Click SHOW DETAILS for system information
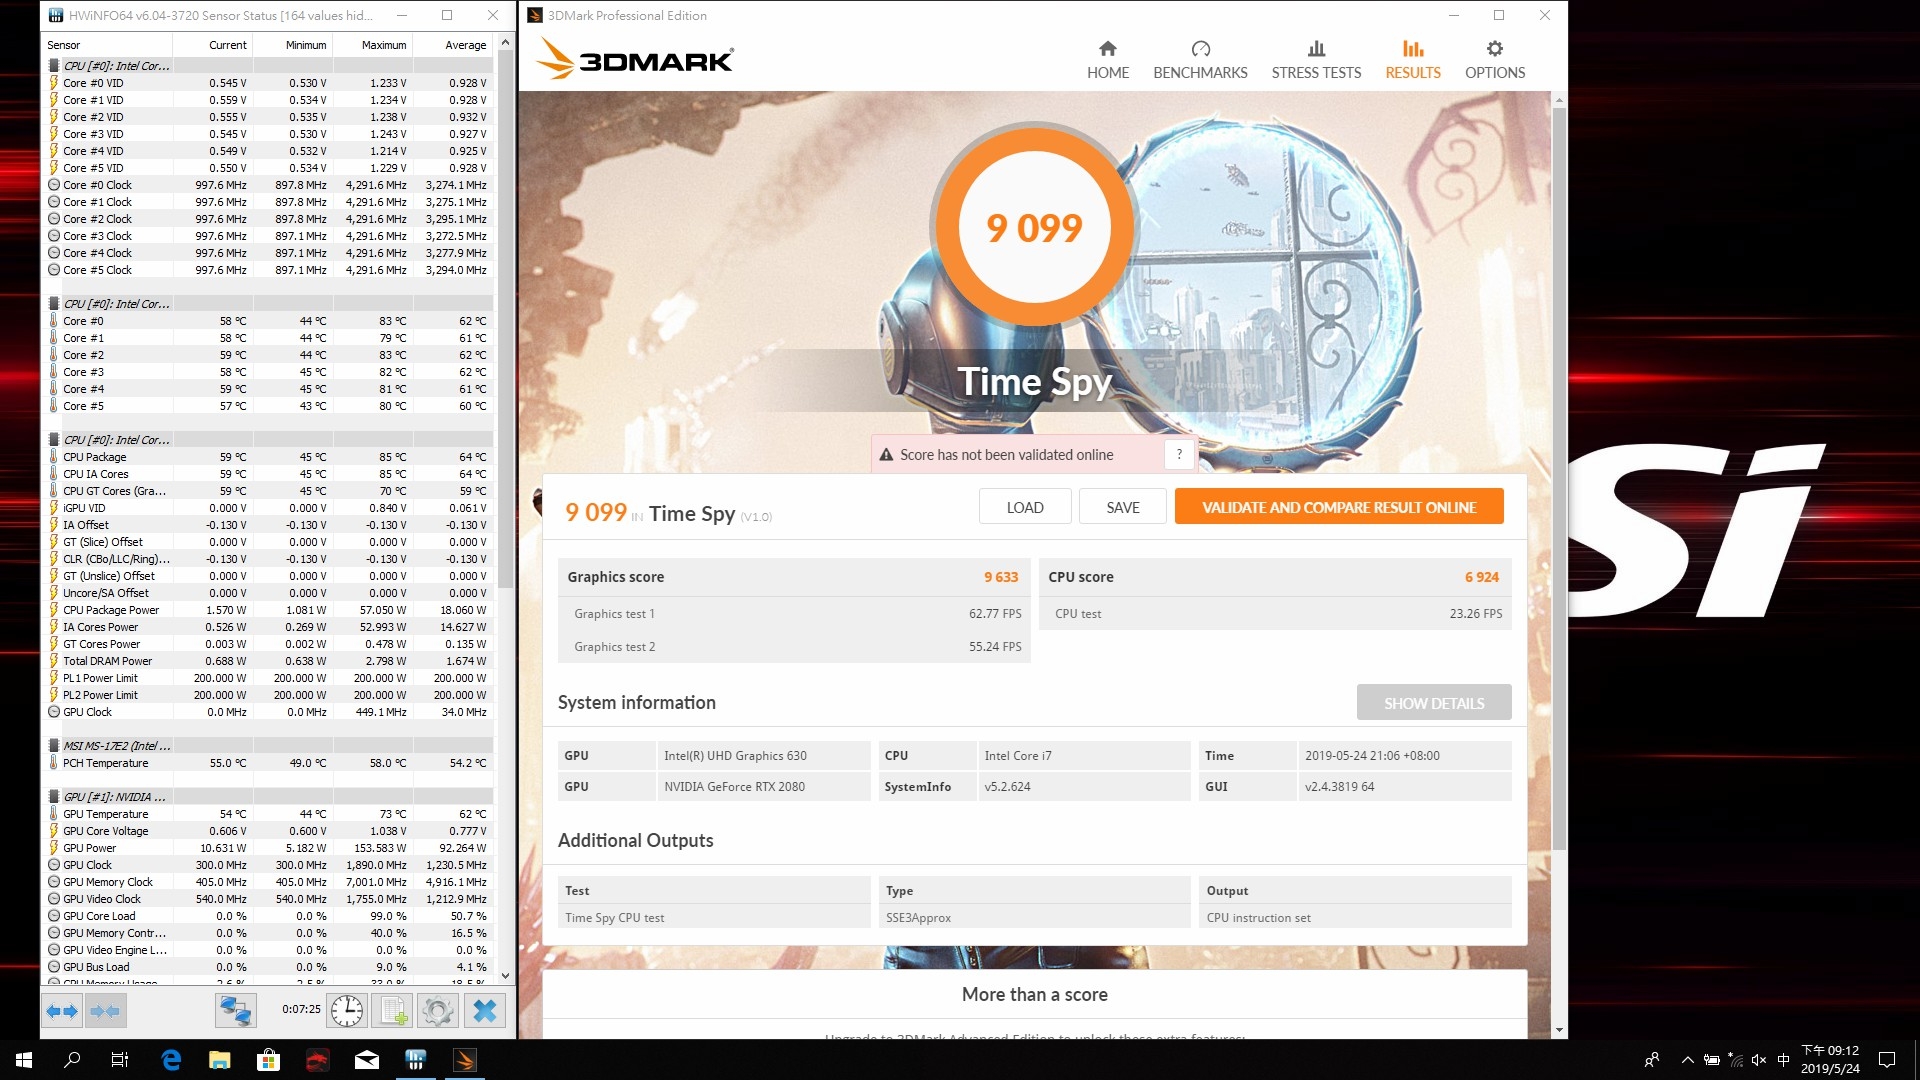The image size is (1920, 1080). click(1434, 703)
